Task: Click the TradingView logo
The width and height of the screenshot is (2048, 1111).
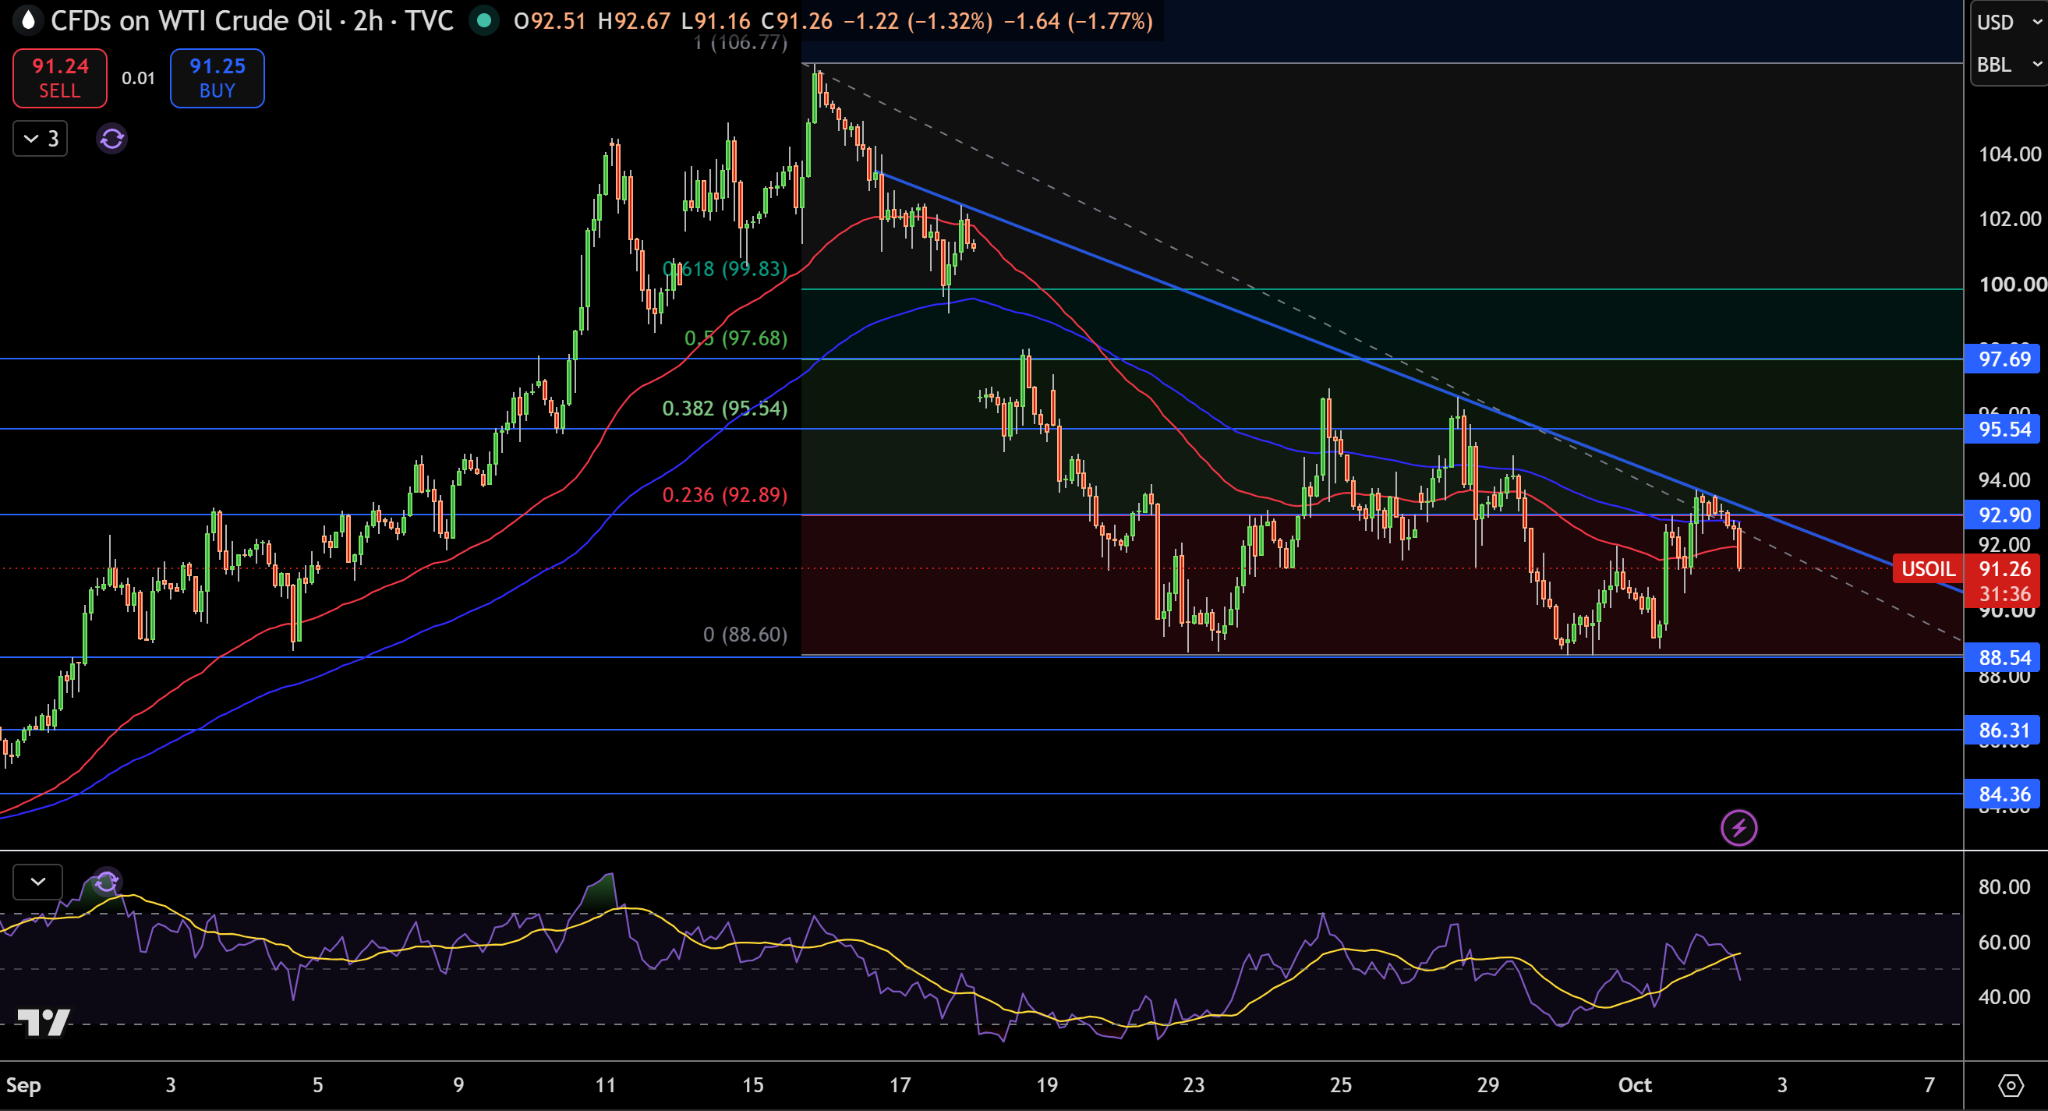Action: pos(44,1022)
